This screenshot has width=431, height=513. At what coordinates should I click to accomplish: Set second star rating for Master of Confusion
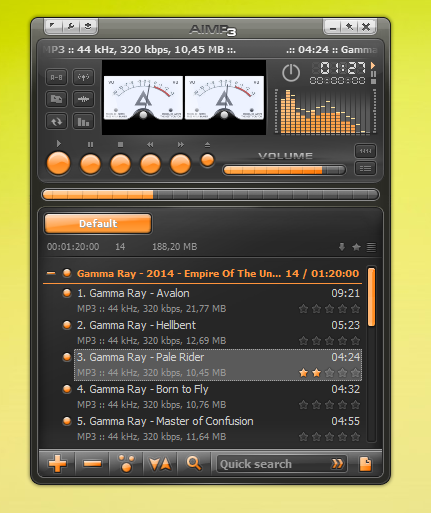click(316, 437)
